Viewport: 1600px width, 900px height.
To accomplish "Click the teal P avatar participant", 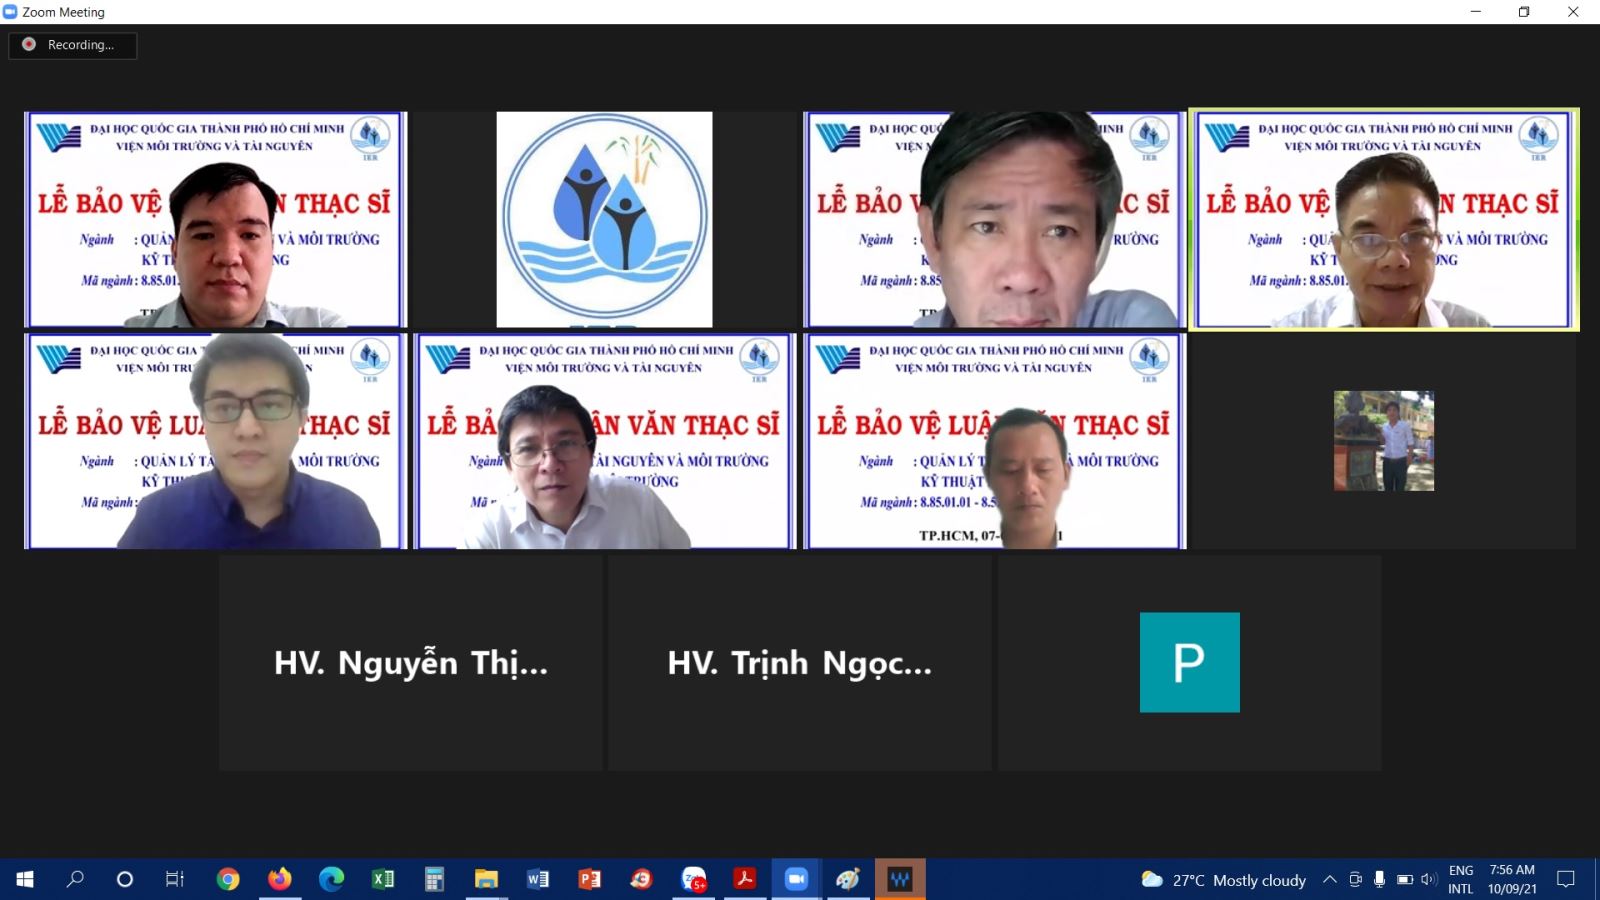I will click(1189, 662).
